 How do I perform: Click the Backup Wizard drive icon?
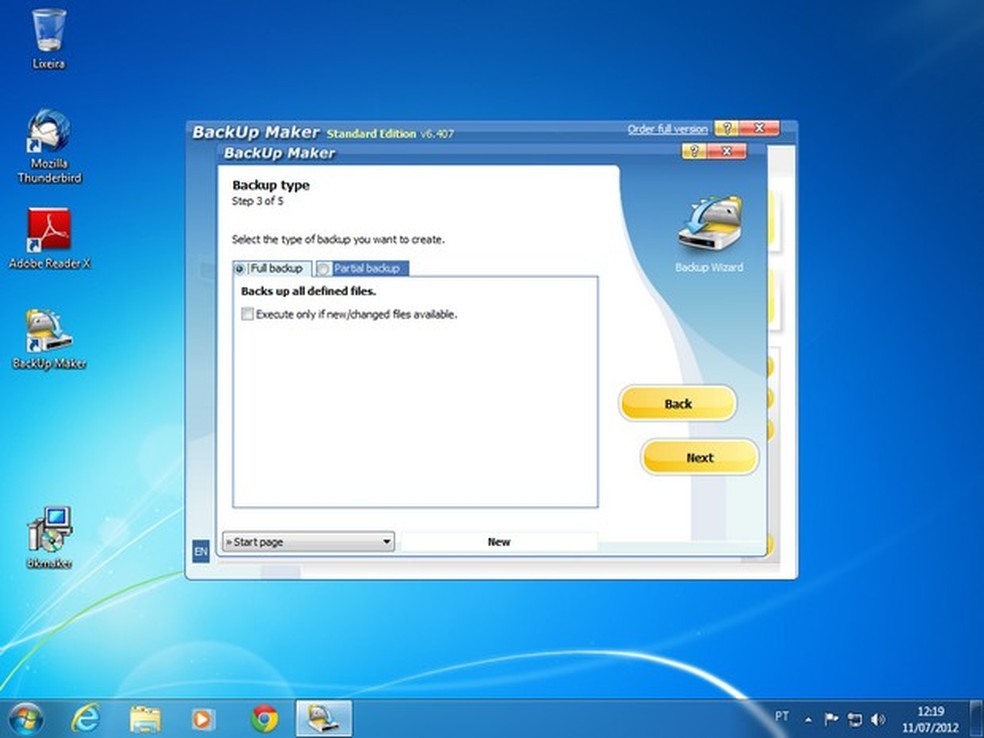click(708, 226)
